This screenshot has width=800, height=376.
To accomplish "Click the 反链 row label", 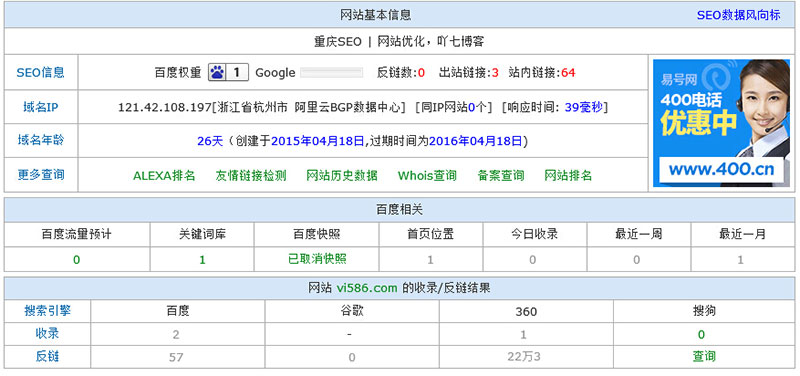I will [47, 357].
